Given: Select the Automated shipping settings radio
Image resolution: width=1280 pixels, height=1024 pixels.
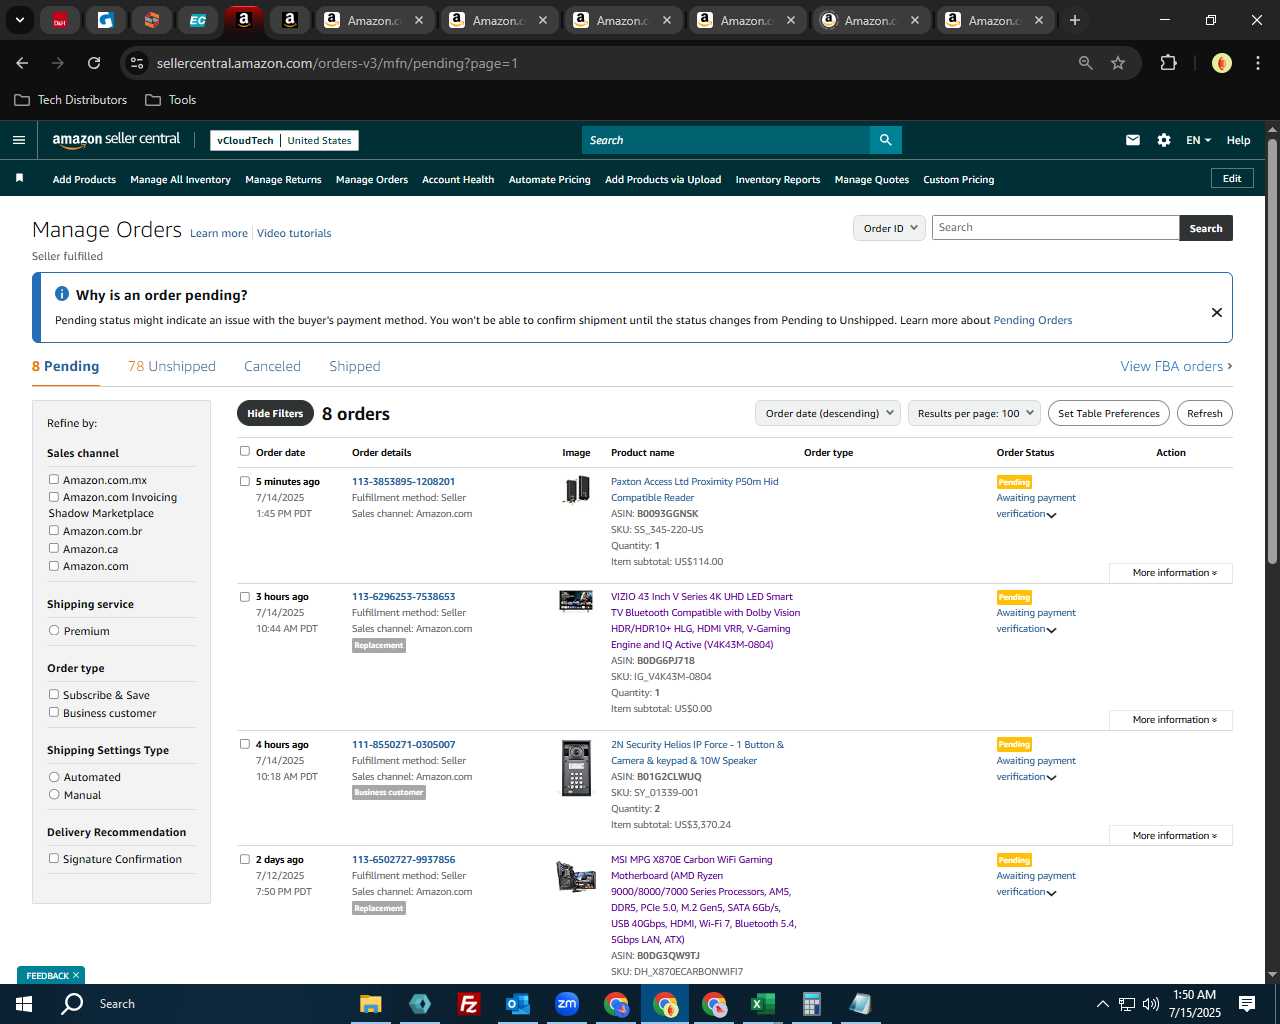Looking at the screenshot, I should click(54, 776).
